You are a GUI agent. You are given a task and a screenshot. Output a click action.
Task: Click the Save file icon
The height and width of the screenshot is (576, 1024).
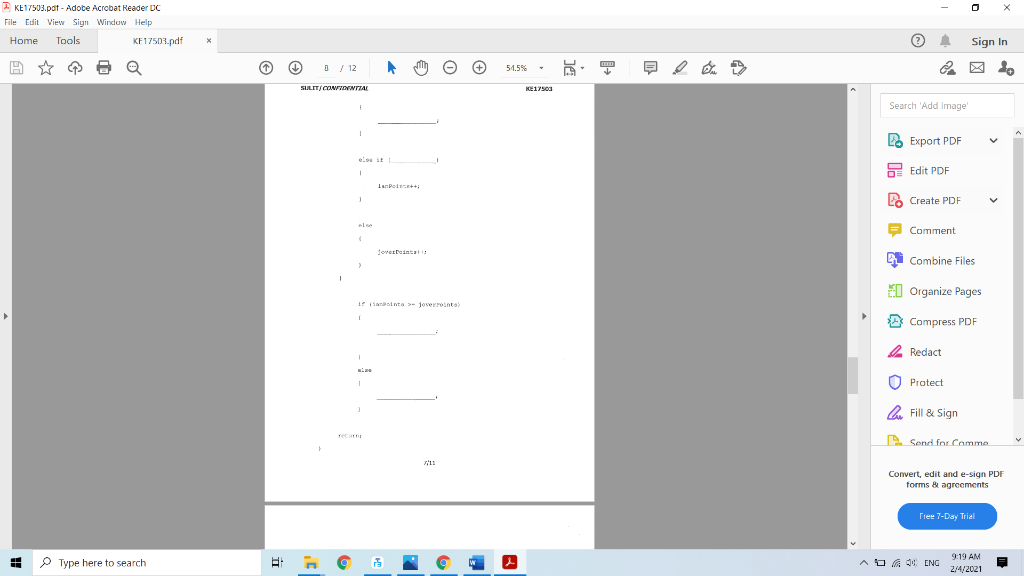(16, 68)
